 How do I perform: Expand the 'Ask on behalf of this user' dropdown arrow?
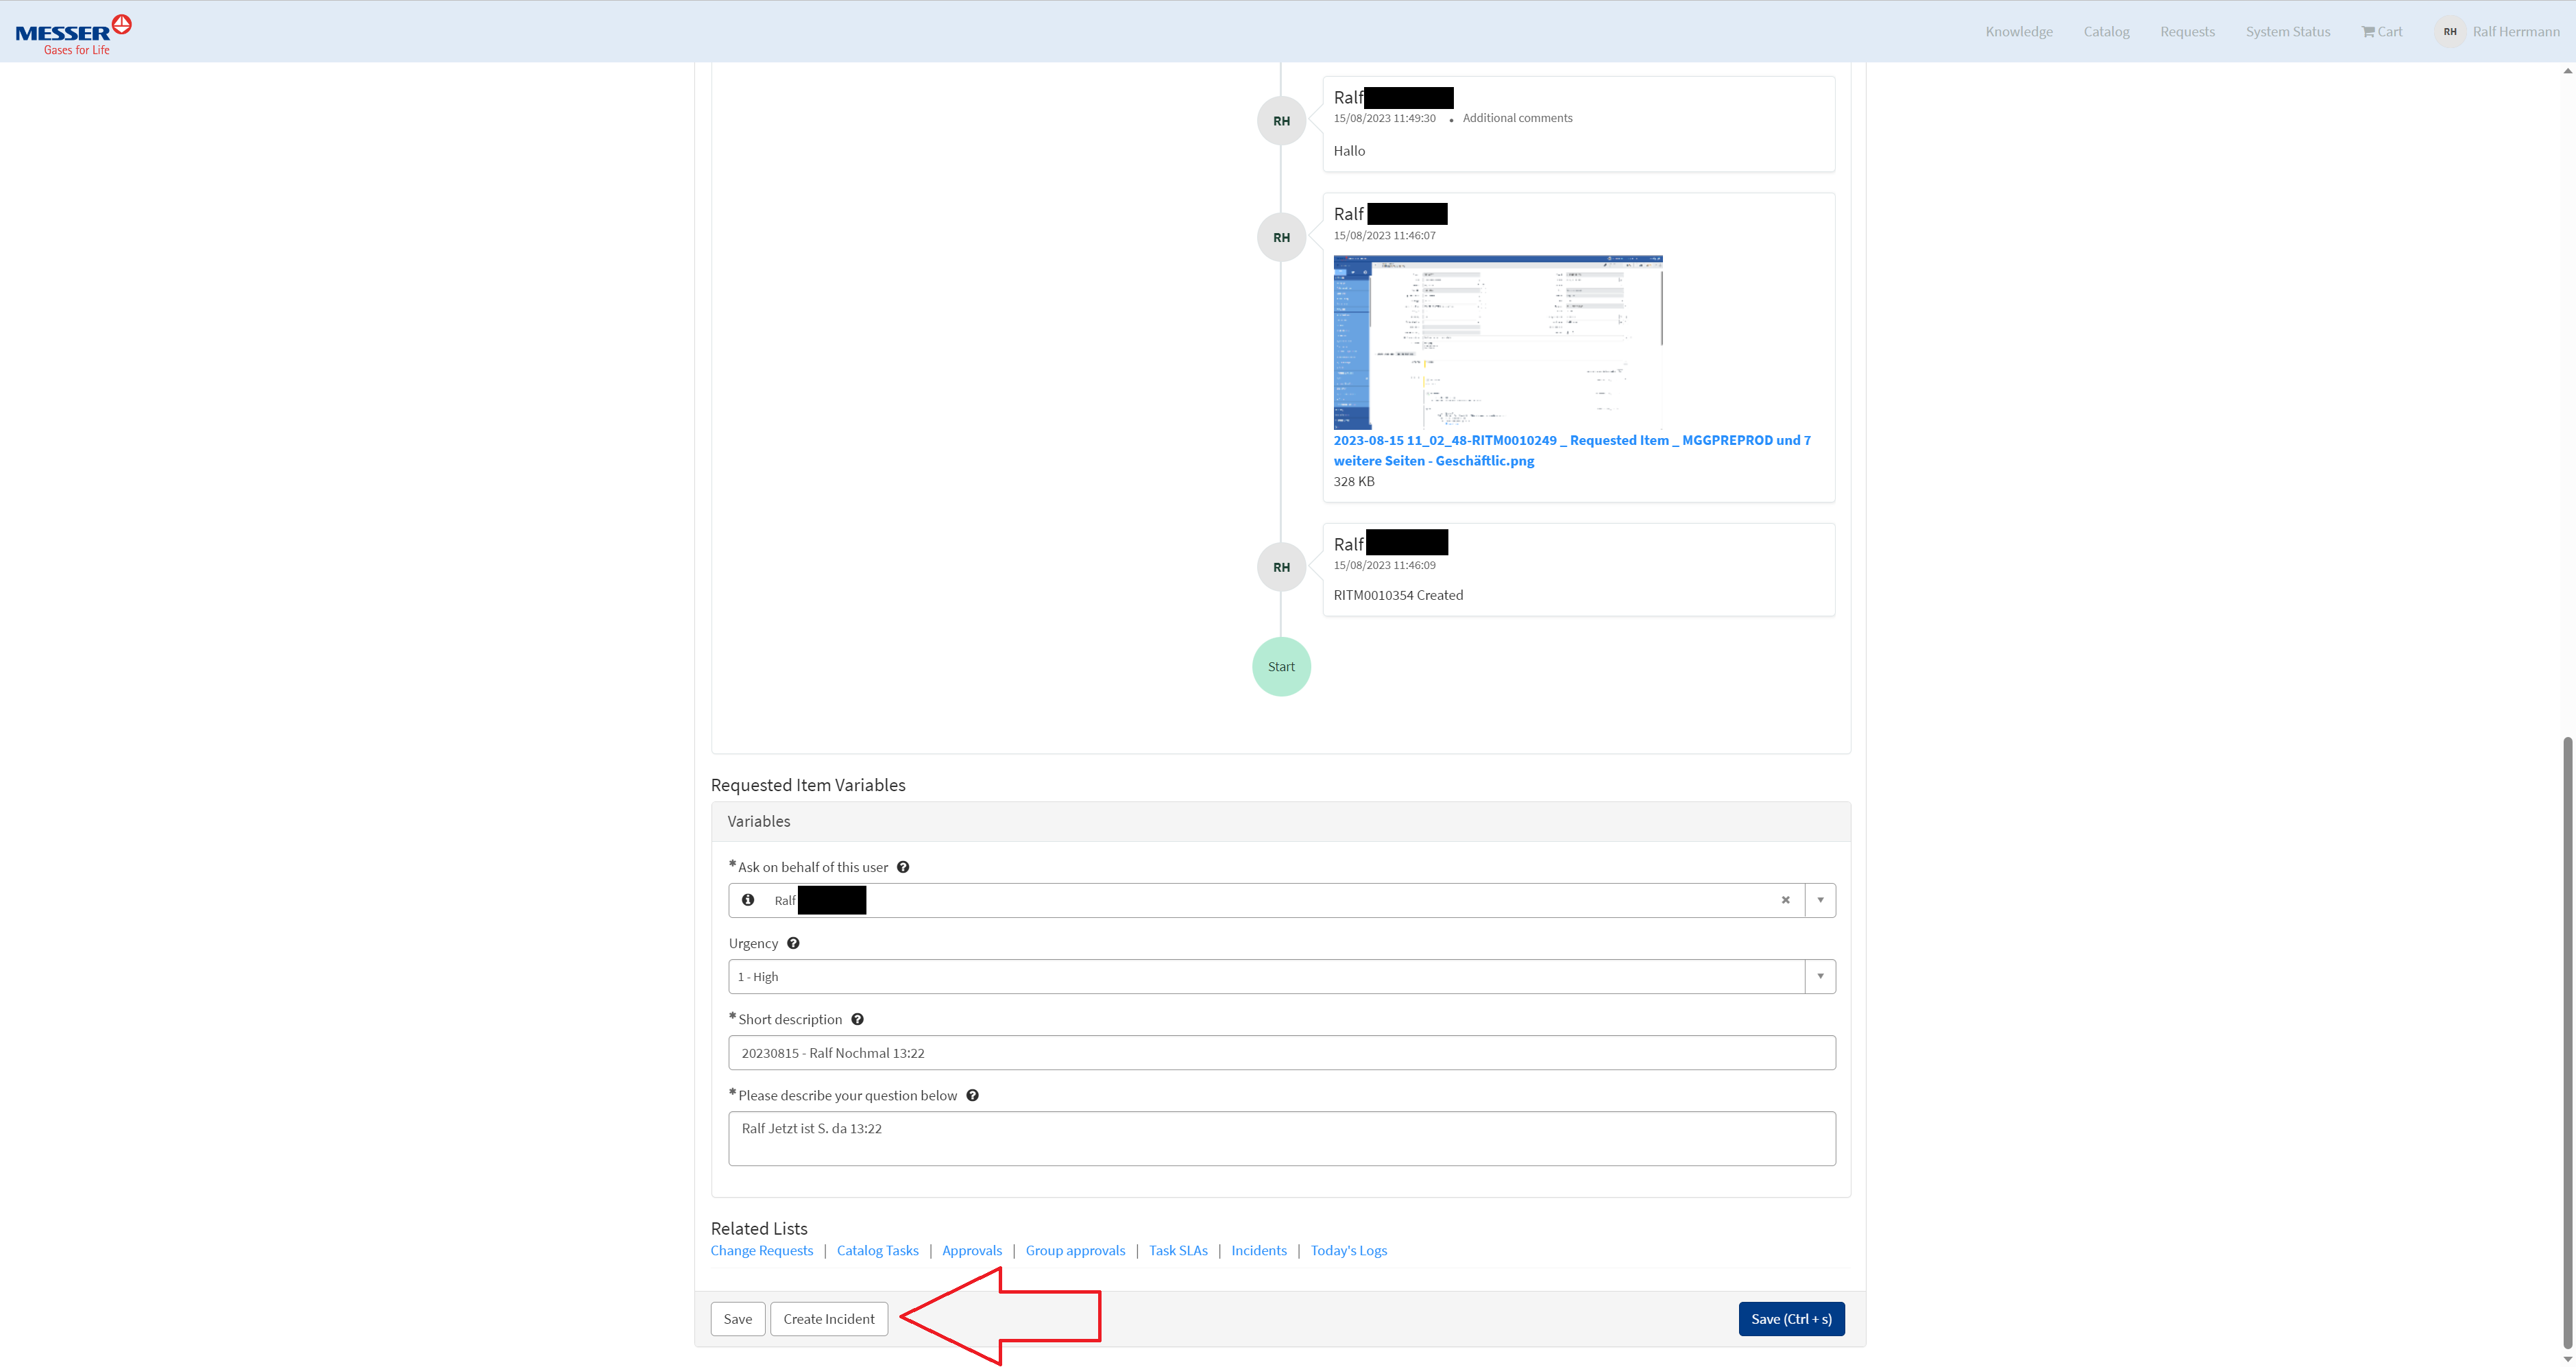click(x=1820, y=900)
